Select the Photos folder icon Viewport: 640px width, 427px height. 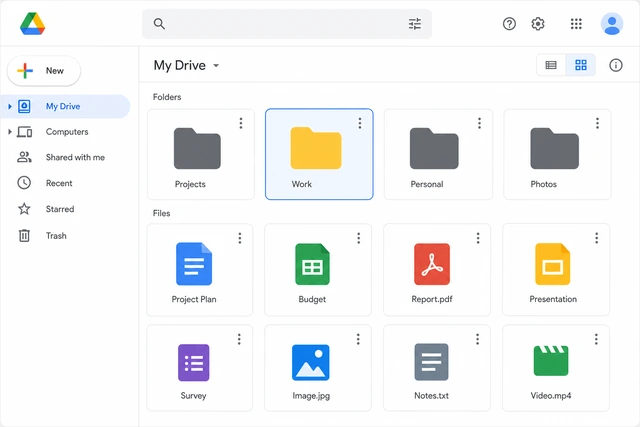(554, 148)
